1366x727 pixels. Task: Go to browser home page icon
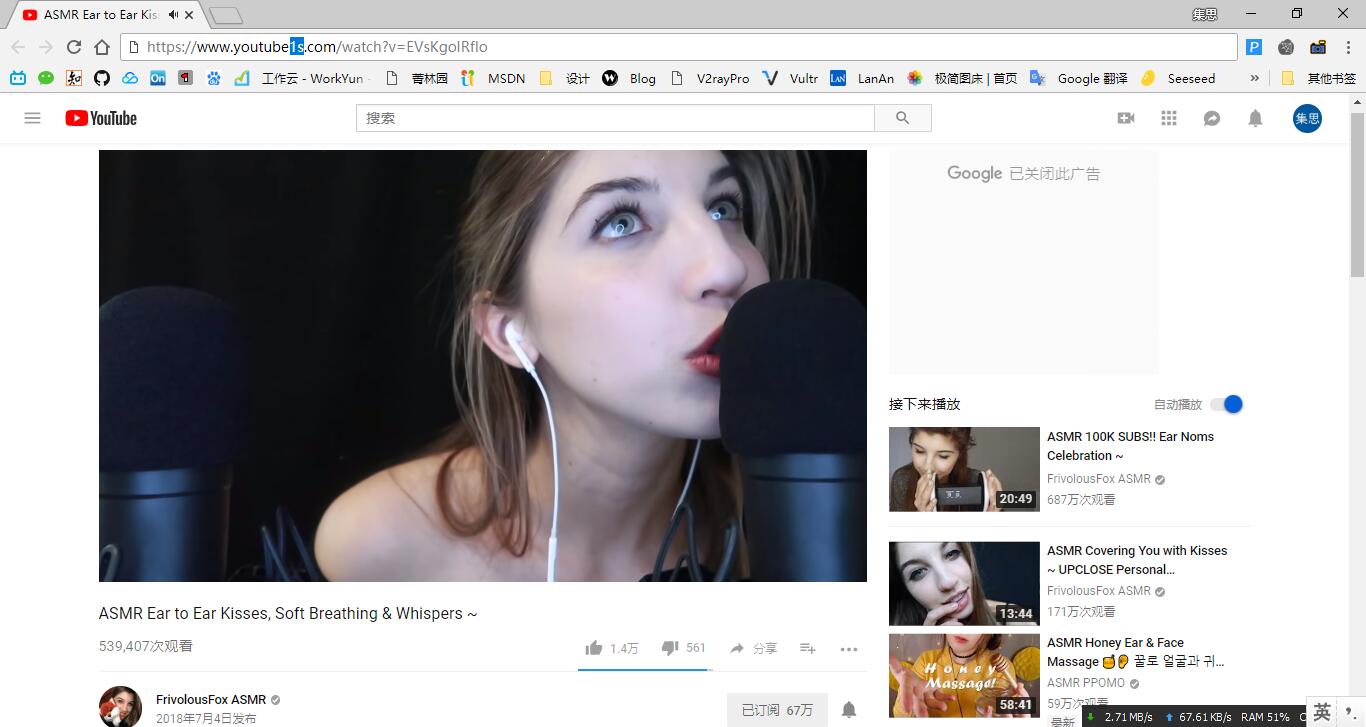tap(102, 47)
